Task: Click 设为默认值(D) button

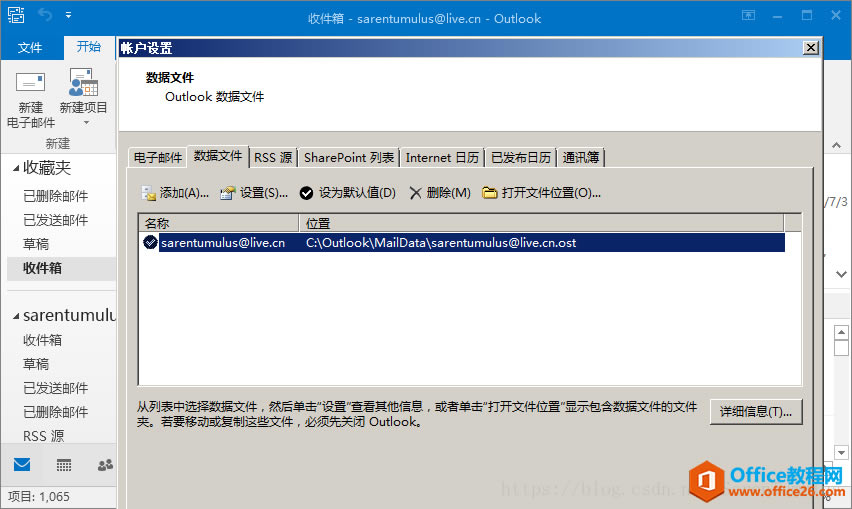Action: [x=348, y=193]
